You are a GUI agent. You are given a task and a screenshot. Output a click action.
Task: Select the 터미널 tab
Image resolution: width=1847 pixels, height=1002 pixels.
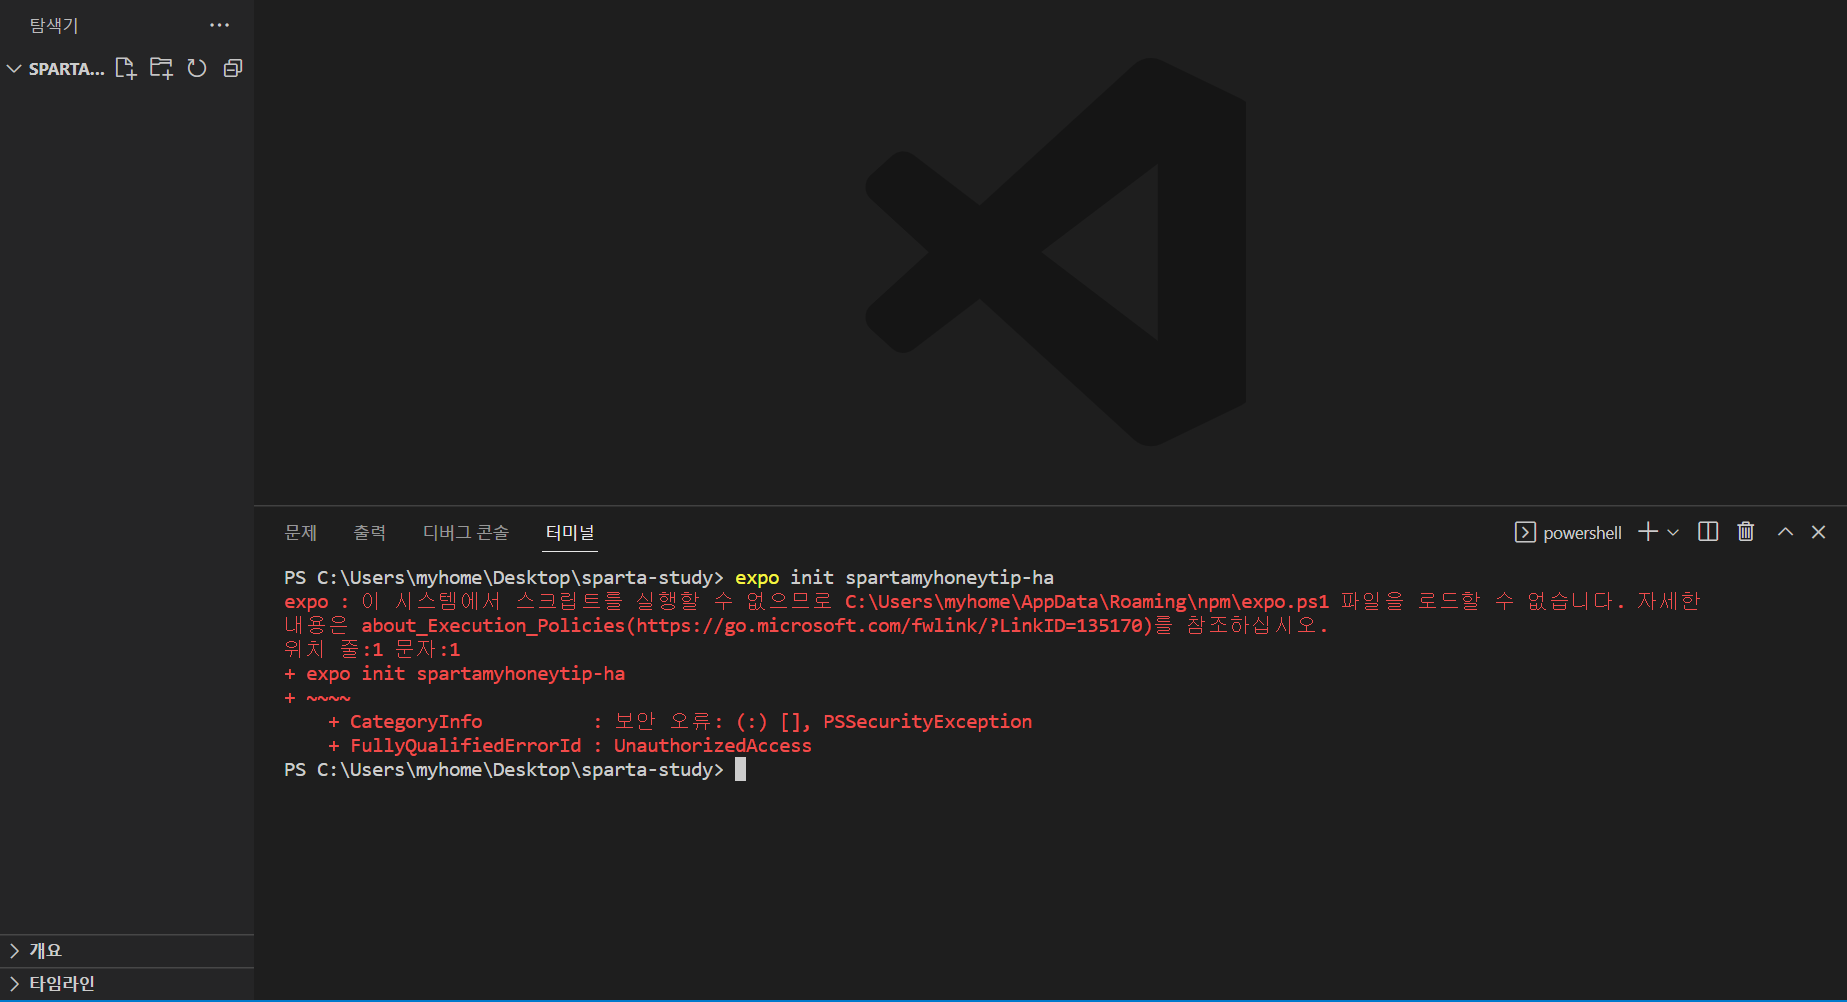570,533
